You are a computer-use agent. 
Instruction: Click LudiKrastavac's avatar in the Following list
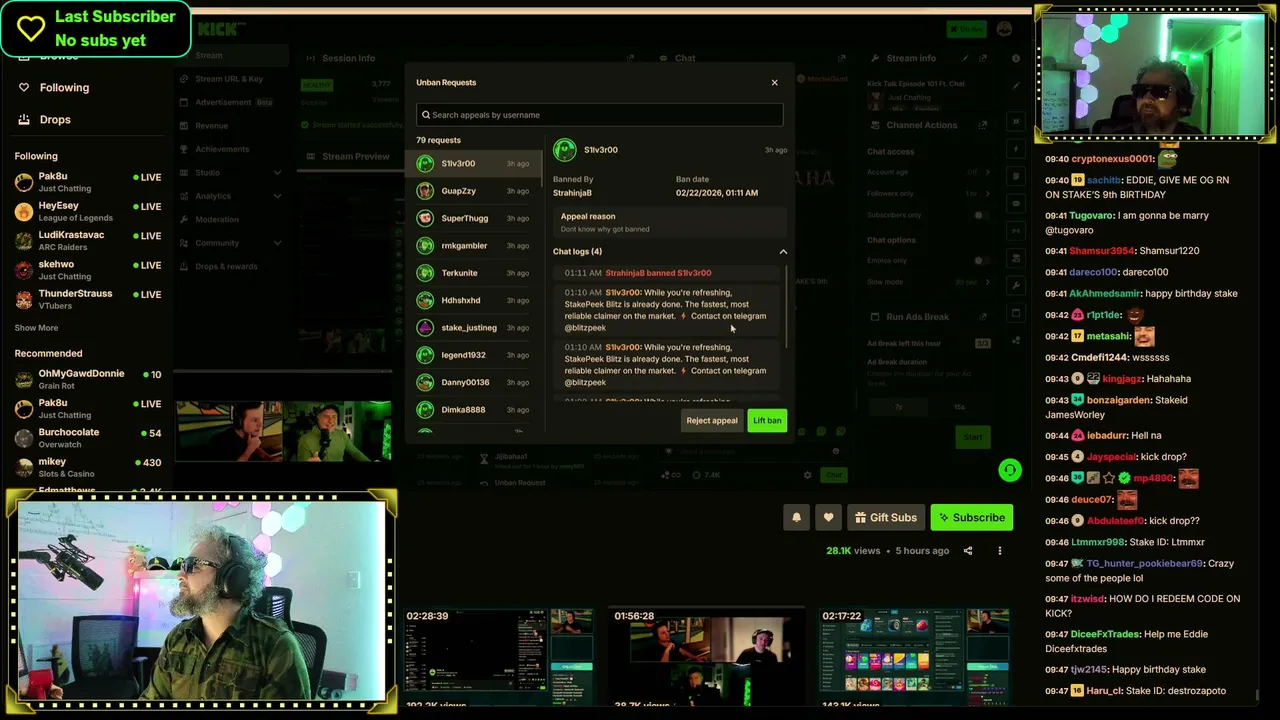point(24,240)
